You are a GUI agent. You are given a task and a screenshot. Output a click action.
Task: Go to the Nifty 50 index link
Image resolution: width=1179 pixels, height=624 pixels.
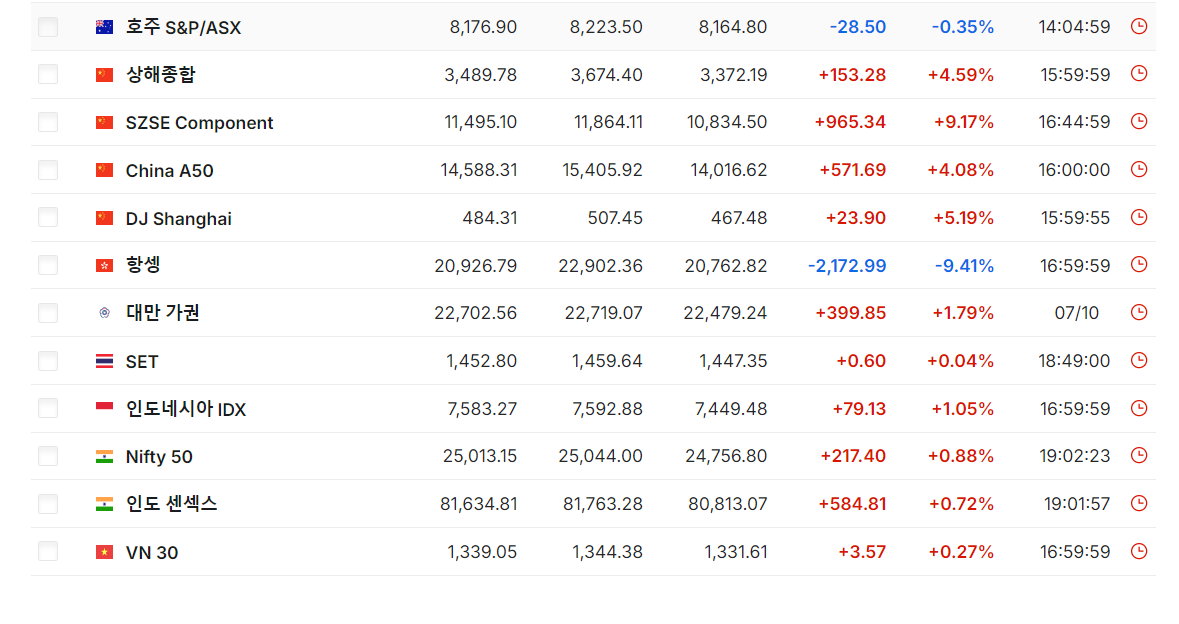point(159,456)
